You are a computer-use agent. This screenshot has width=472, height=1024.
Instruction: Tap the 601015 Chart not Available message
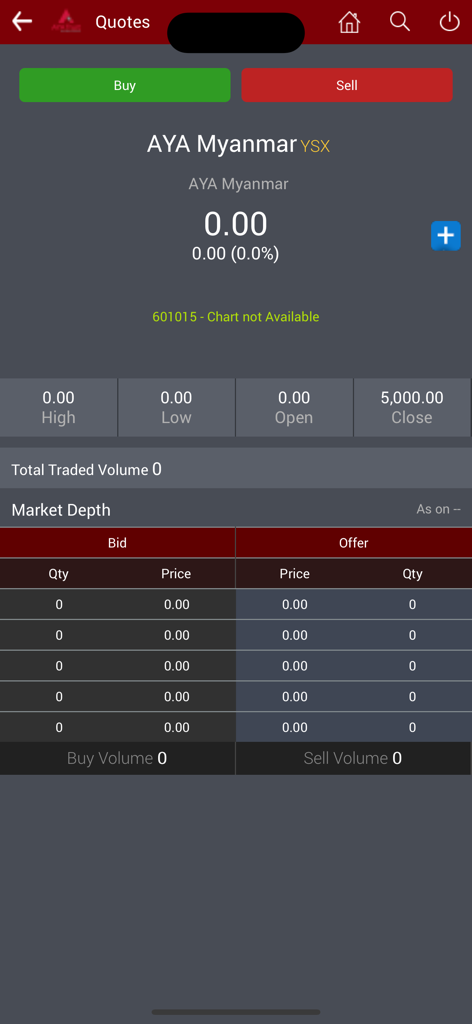click(x=236, y=317)
